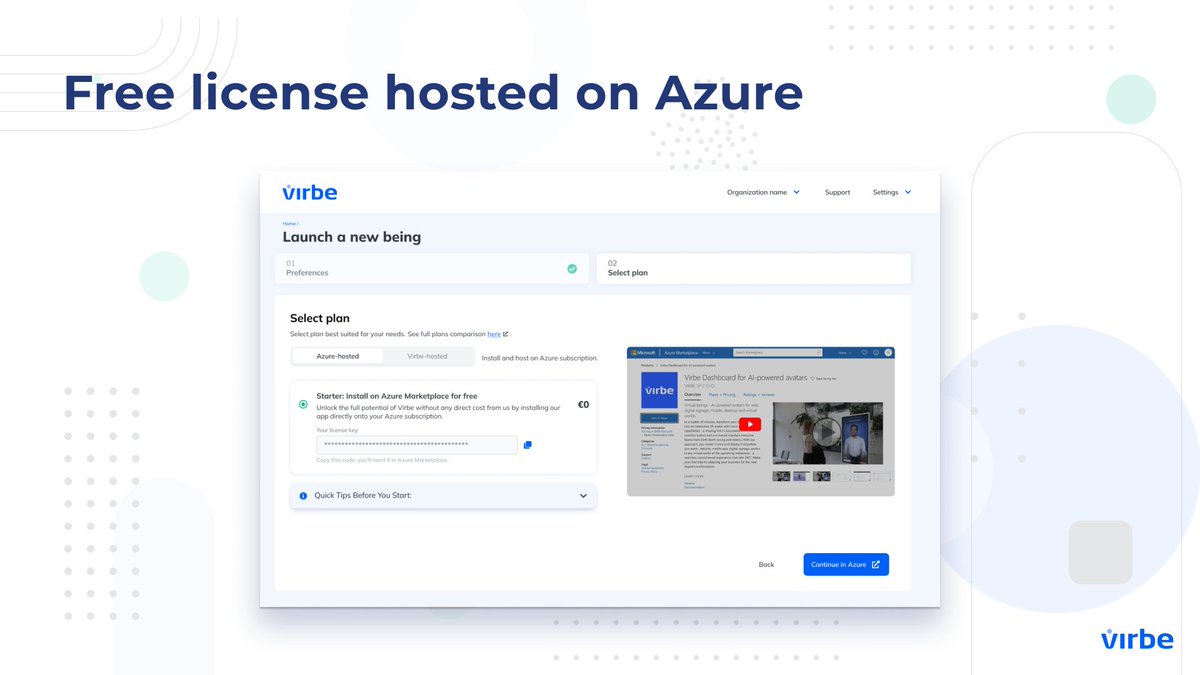Click the Virbe tile in the marketplace preview
The width and height of the screenshot is (1200, 675).
659,390
